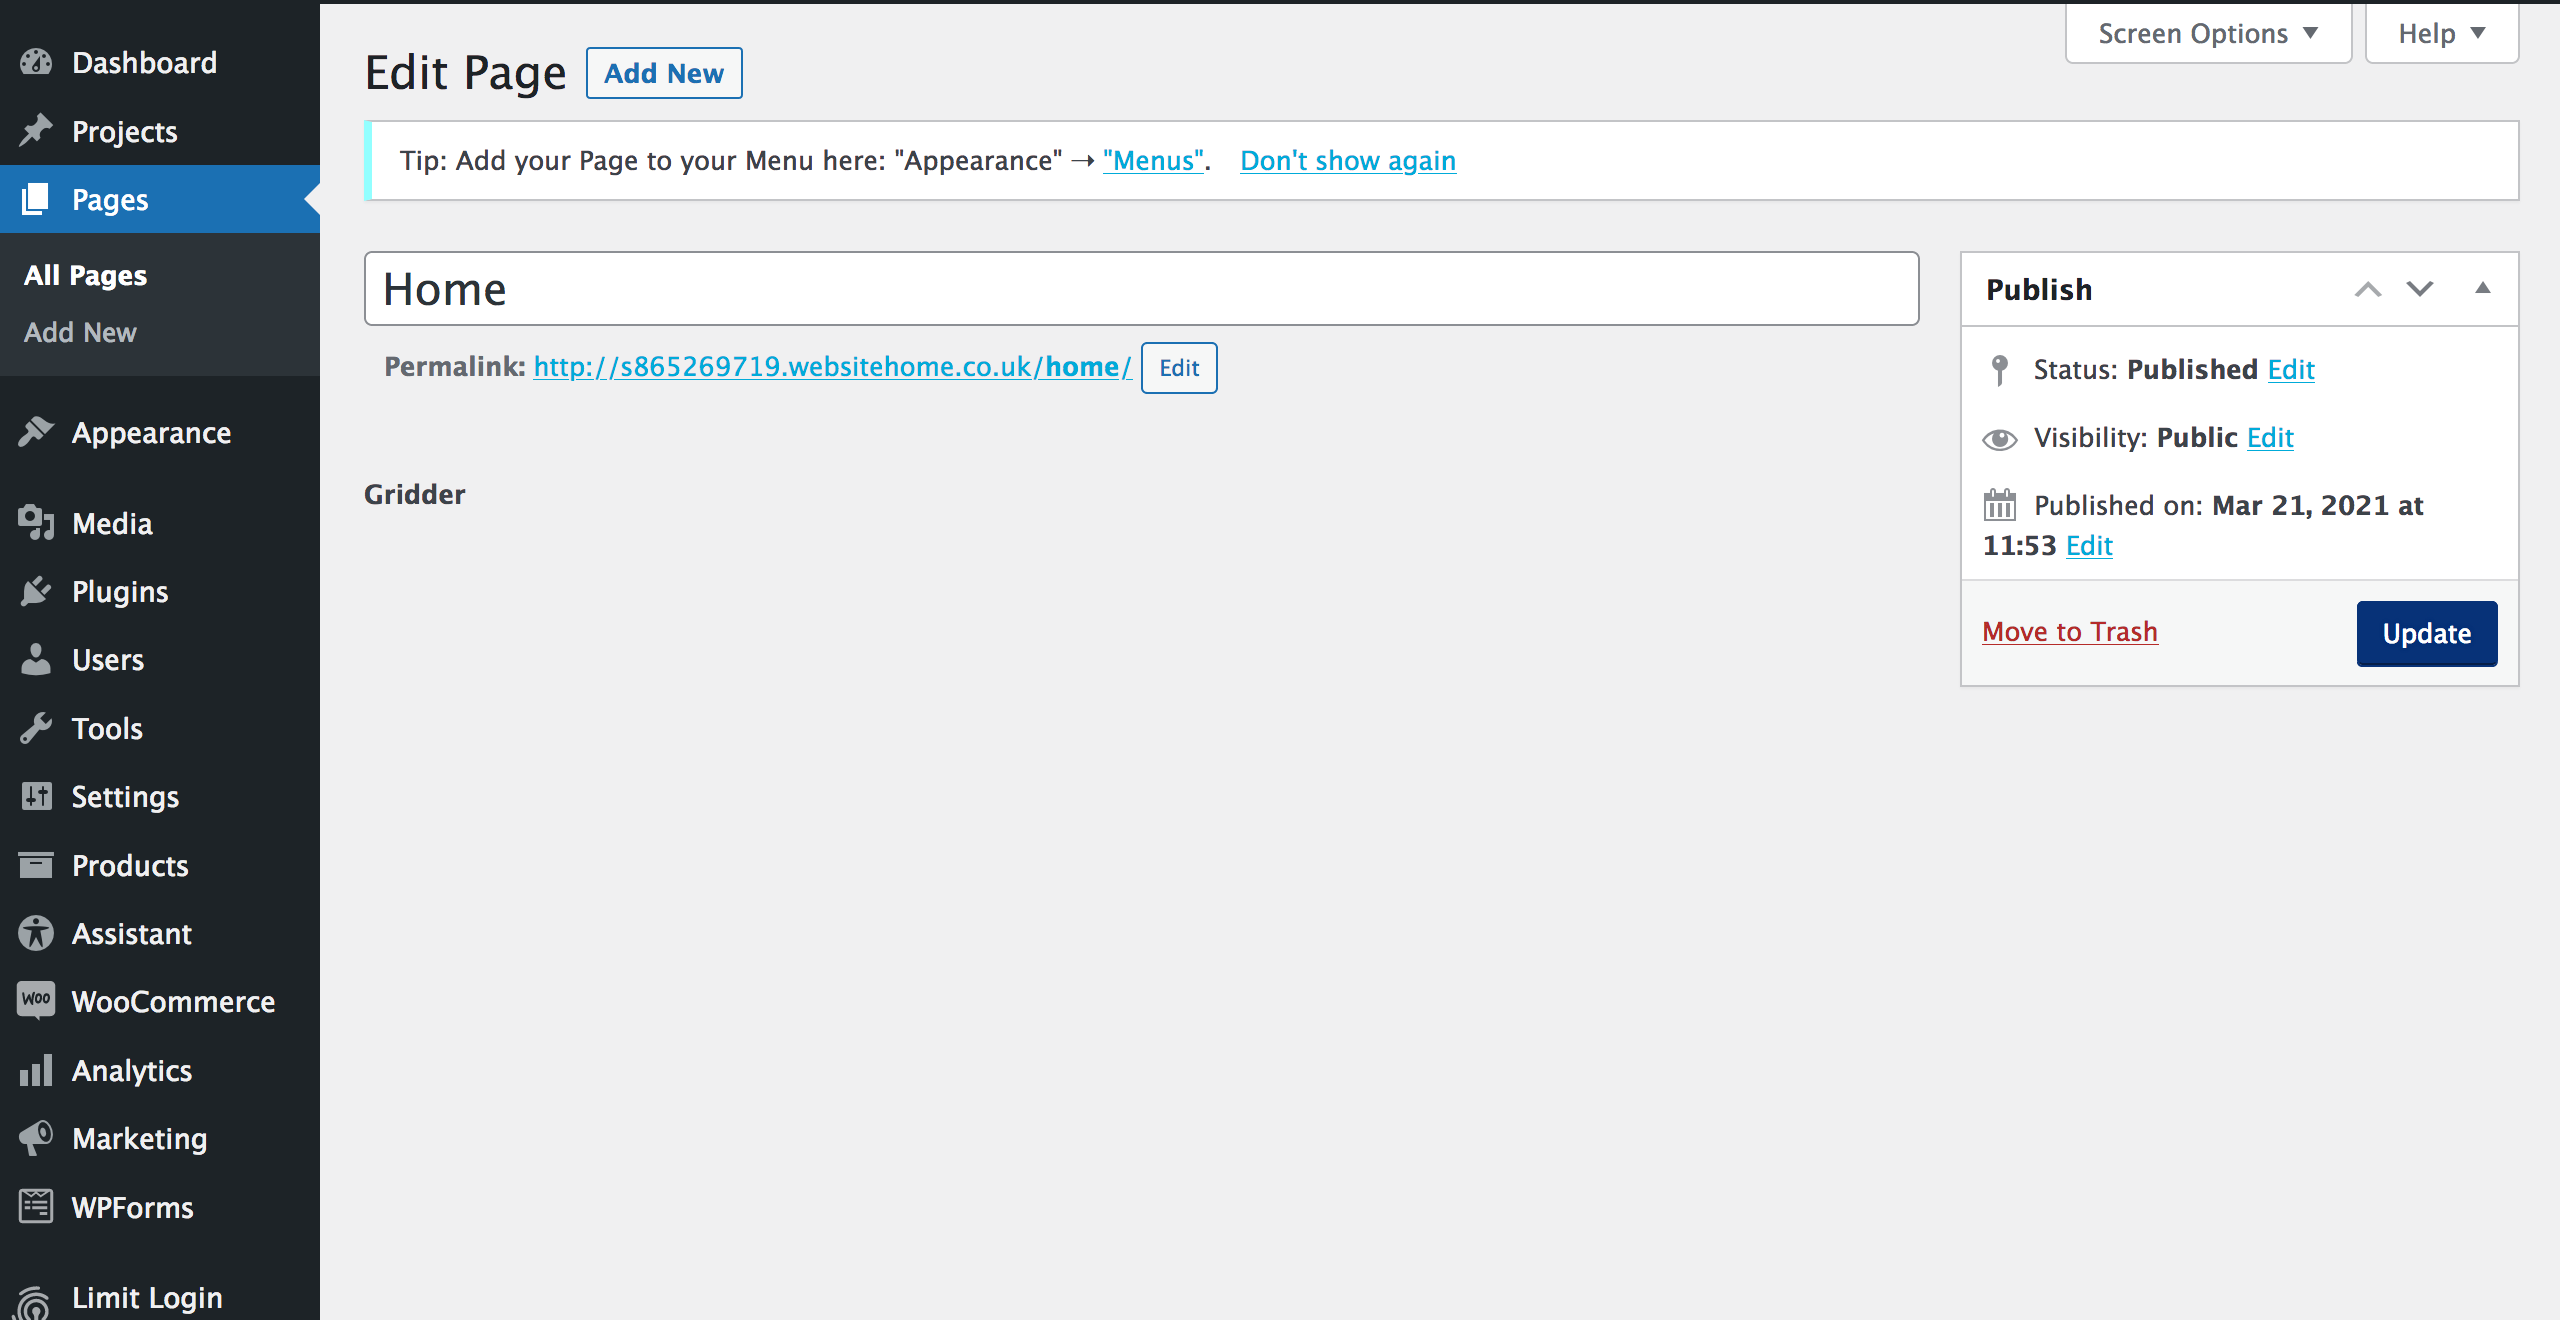Edit the Visibility setting in the Publish box
This screenshot has width=2560, height=1320.
[x=2269, y=437]
